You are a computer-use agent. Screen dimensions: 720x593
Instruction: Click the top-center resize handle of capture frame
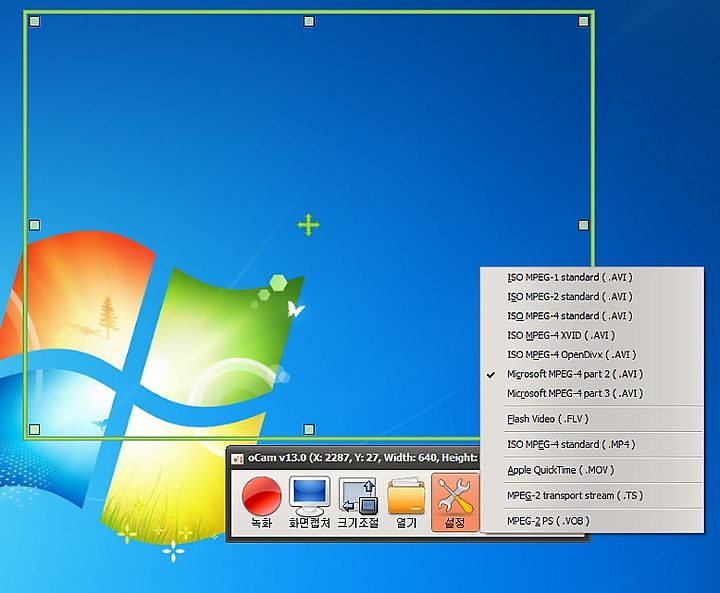(x=309, y=21)
